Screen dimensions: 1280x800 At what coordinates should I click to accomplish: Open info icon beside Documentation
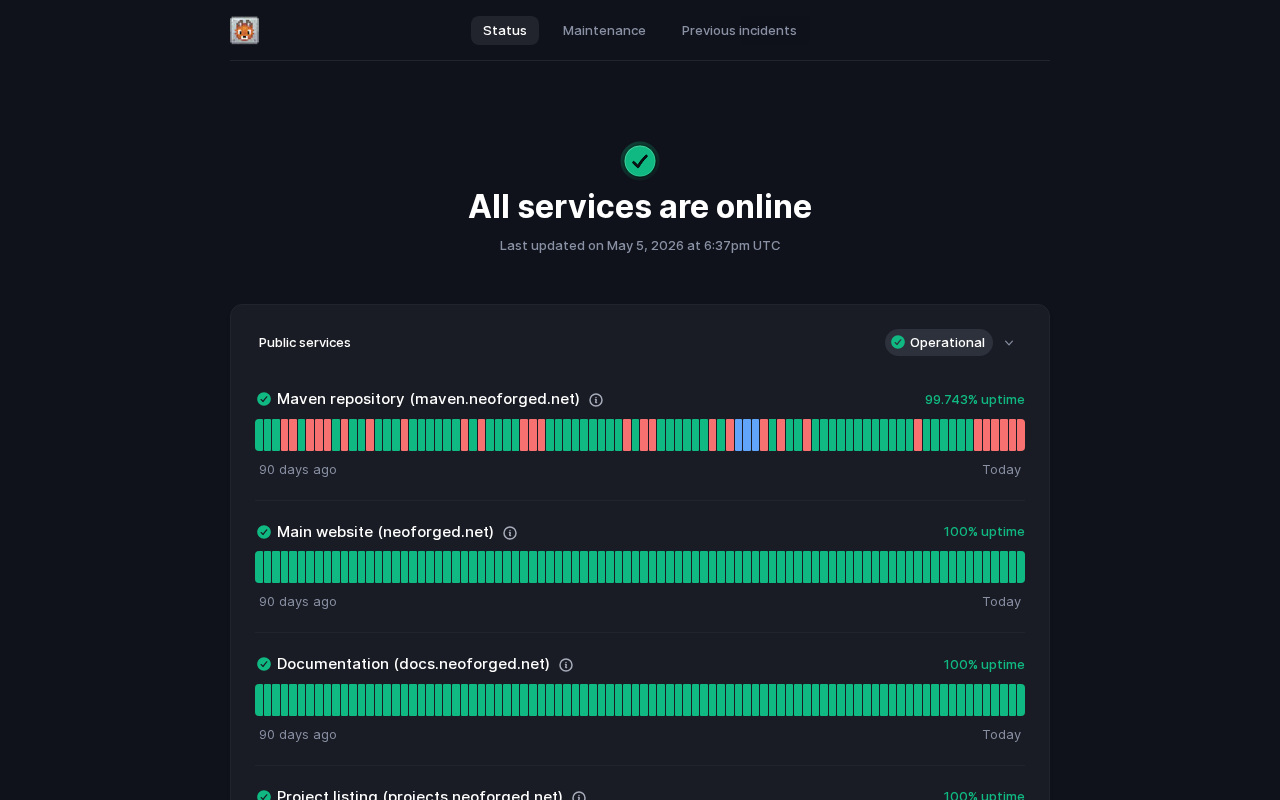click(566, 665)
